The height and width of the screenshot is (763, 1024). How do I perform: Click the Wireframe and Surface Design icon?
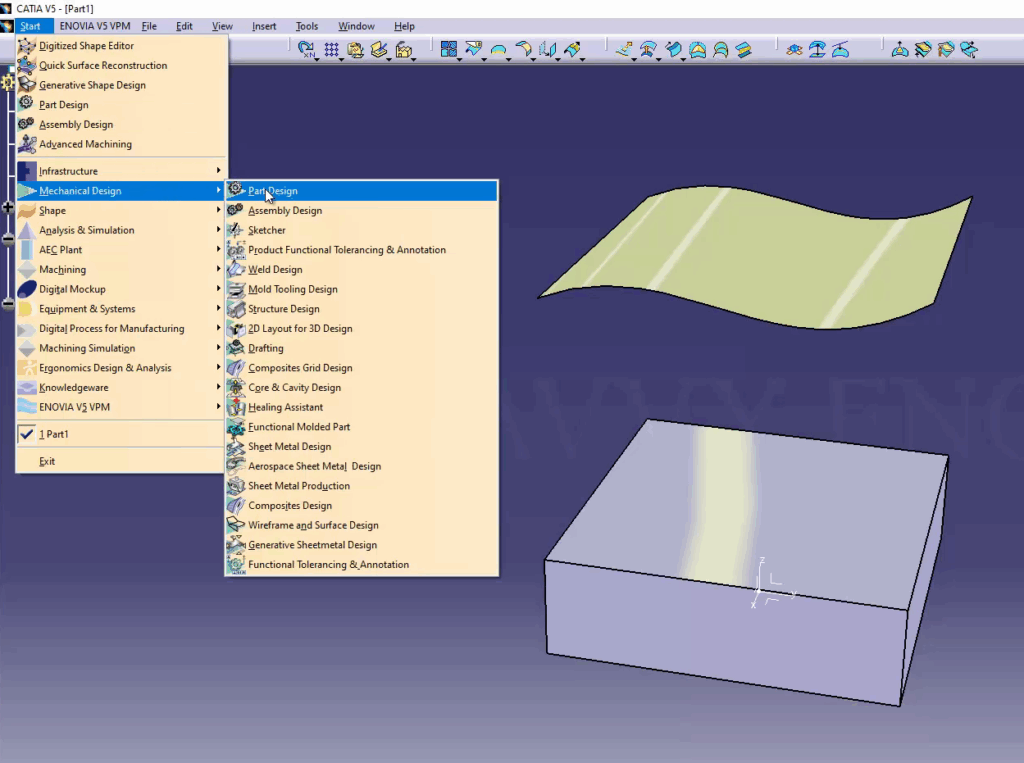237,525
